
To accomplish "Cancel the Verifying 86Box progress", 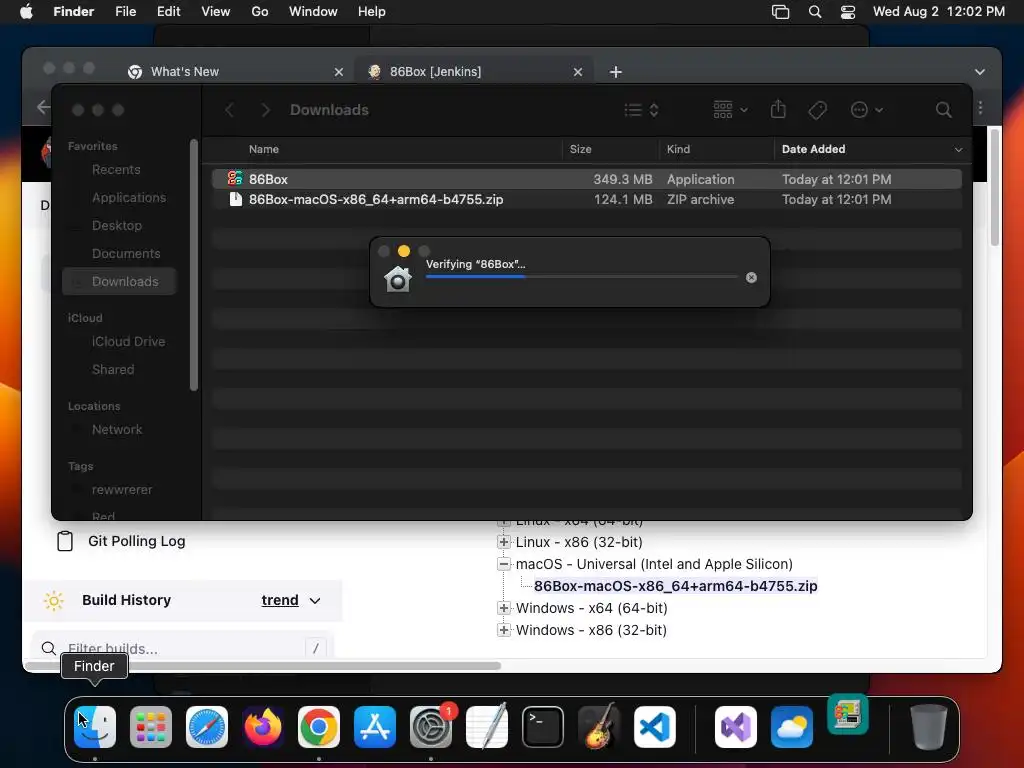I will [751, 278].
